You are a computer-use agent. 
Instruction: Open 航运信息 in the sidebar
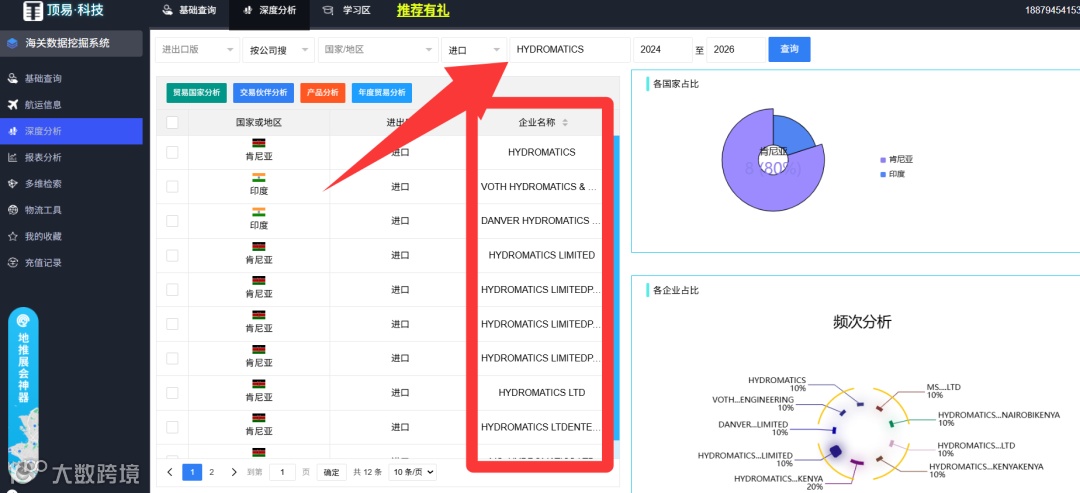[x=71, y=105]
